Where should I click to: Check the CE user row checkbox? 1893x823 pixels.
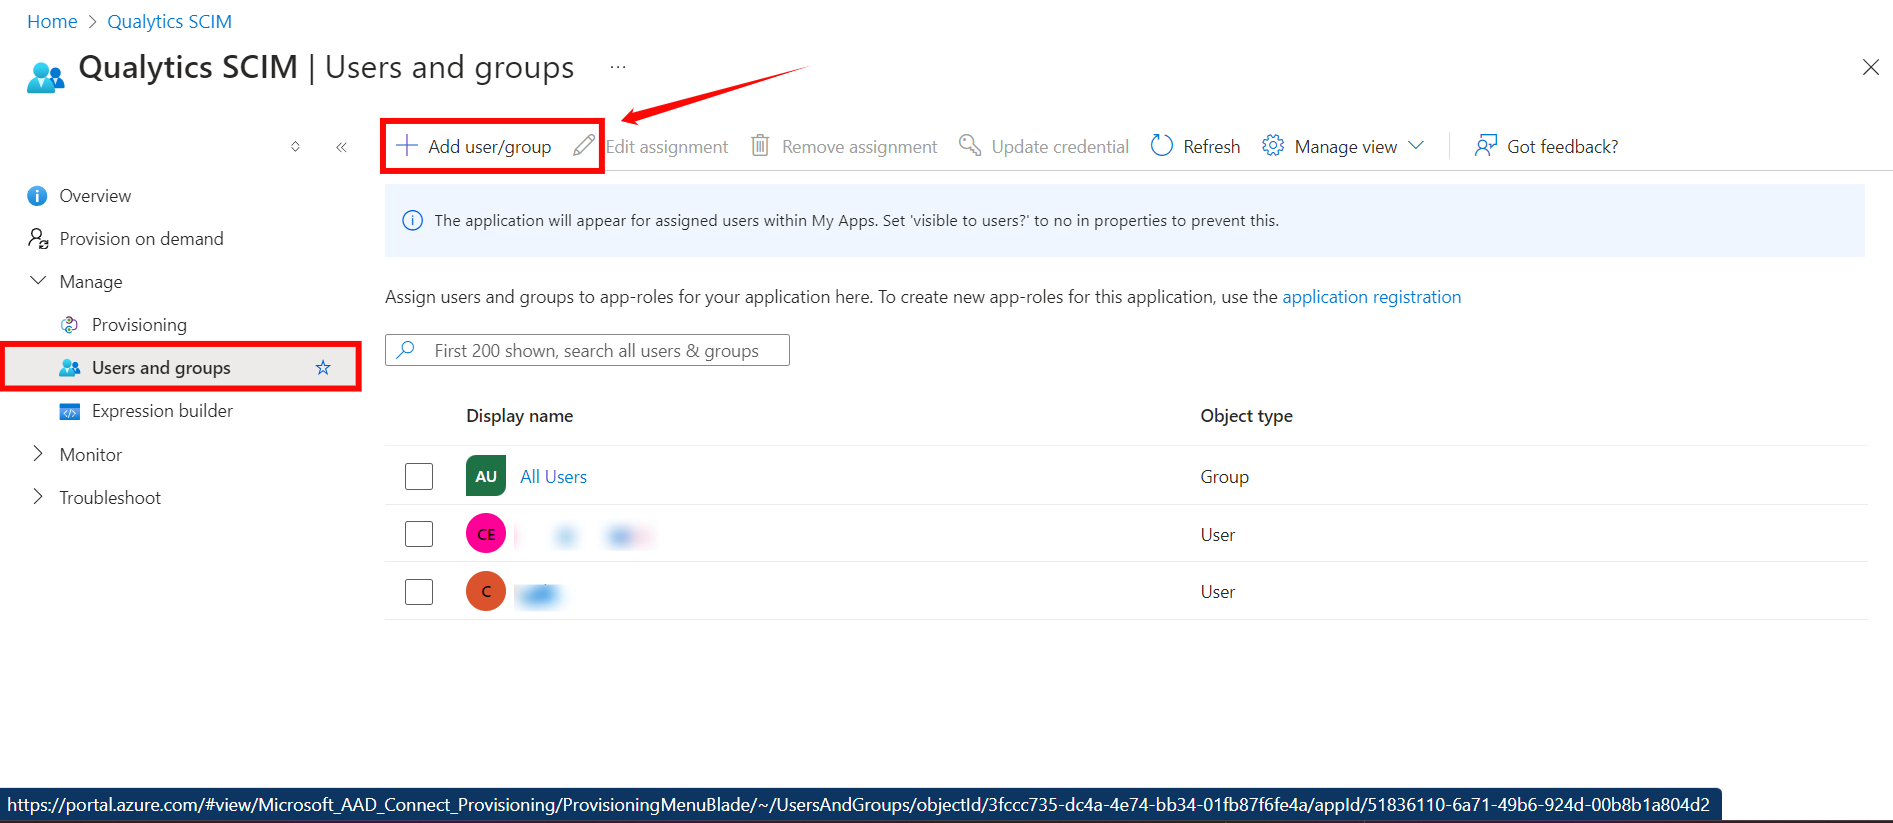tap(419, 534)
